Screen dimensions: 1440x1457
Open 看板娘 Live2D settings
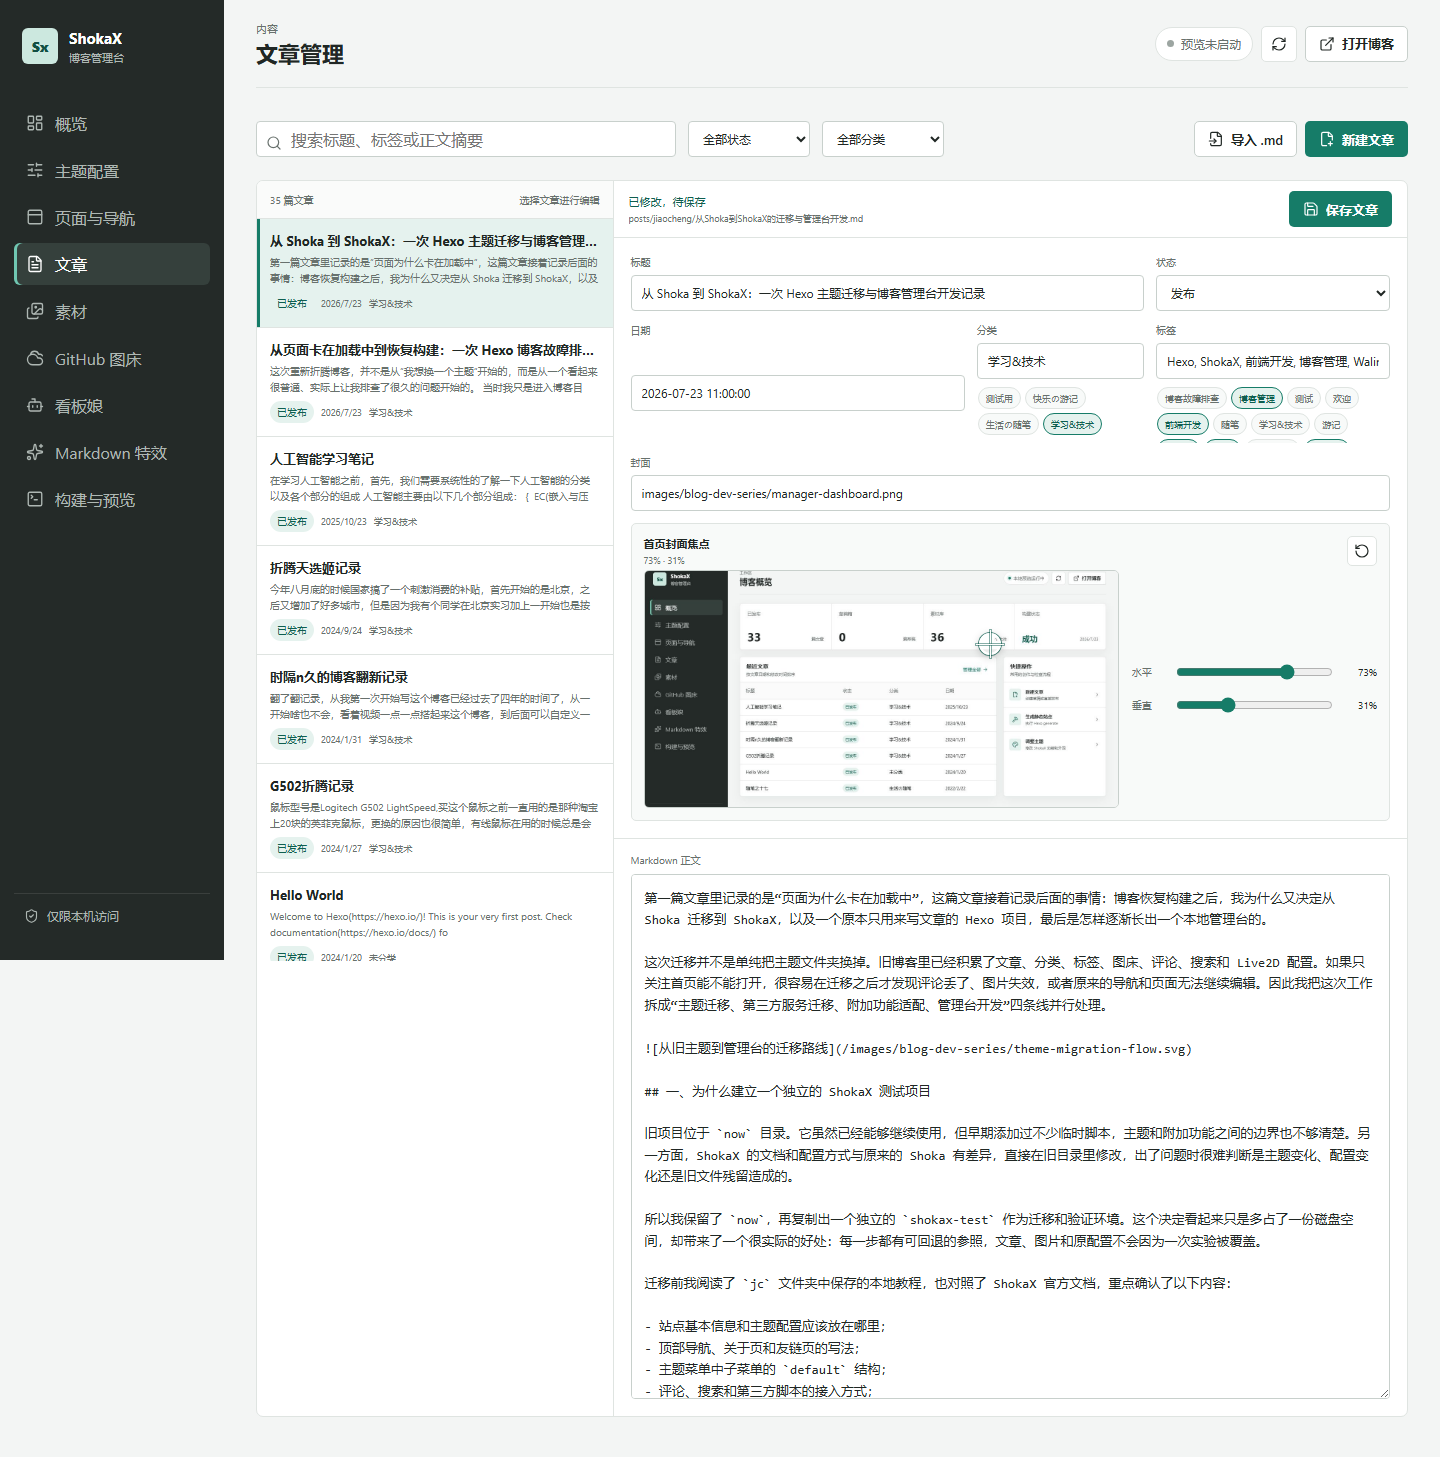pyautogui.click(x=112, y=406)
